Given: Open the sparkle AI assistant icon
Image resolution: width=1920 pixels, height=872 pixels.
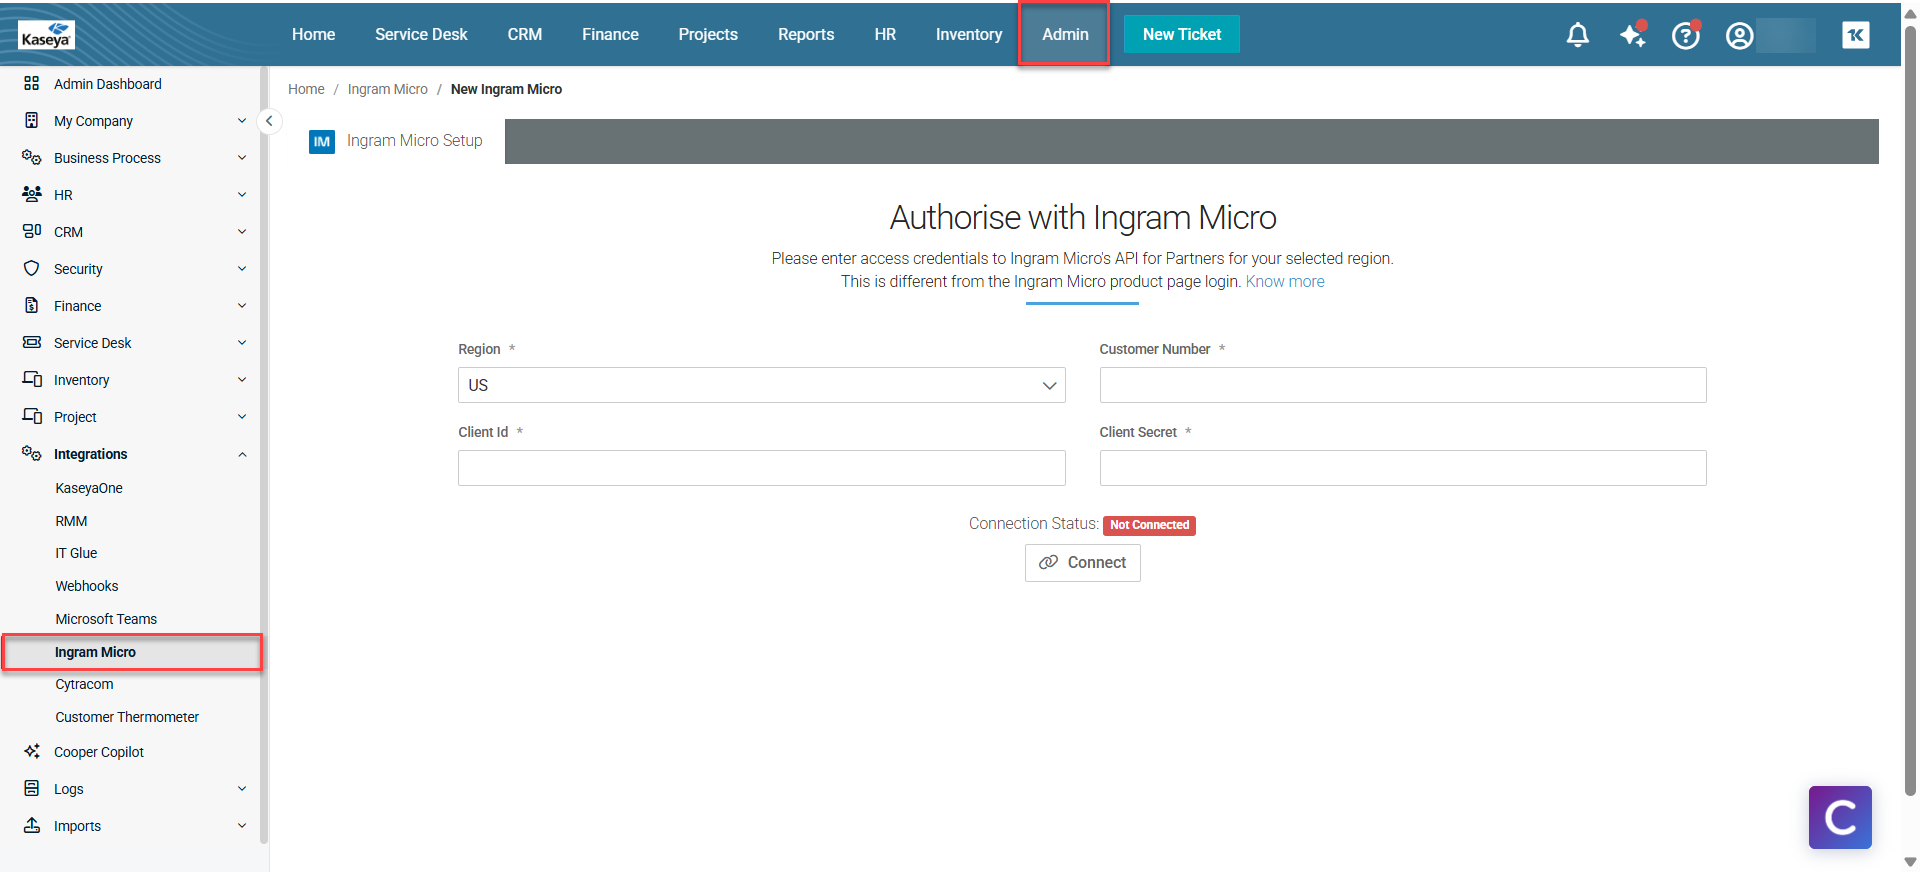Looking at the screenshot, I should (1632, 35).
